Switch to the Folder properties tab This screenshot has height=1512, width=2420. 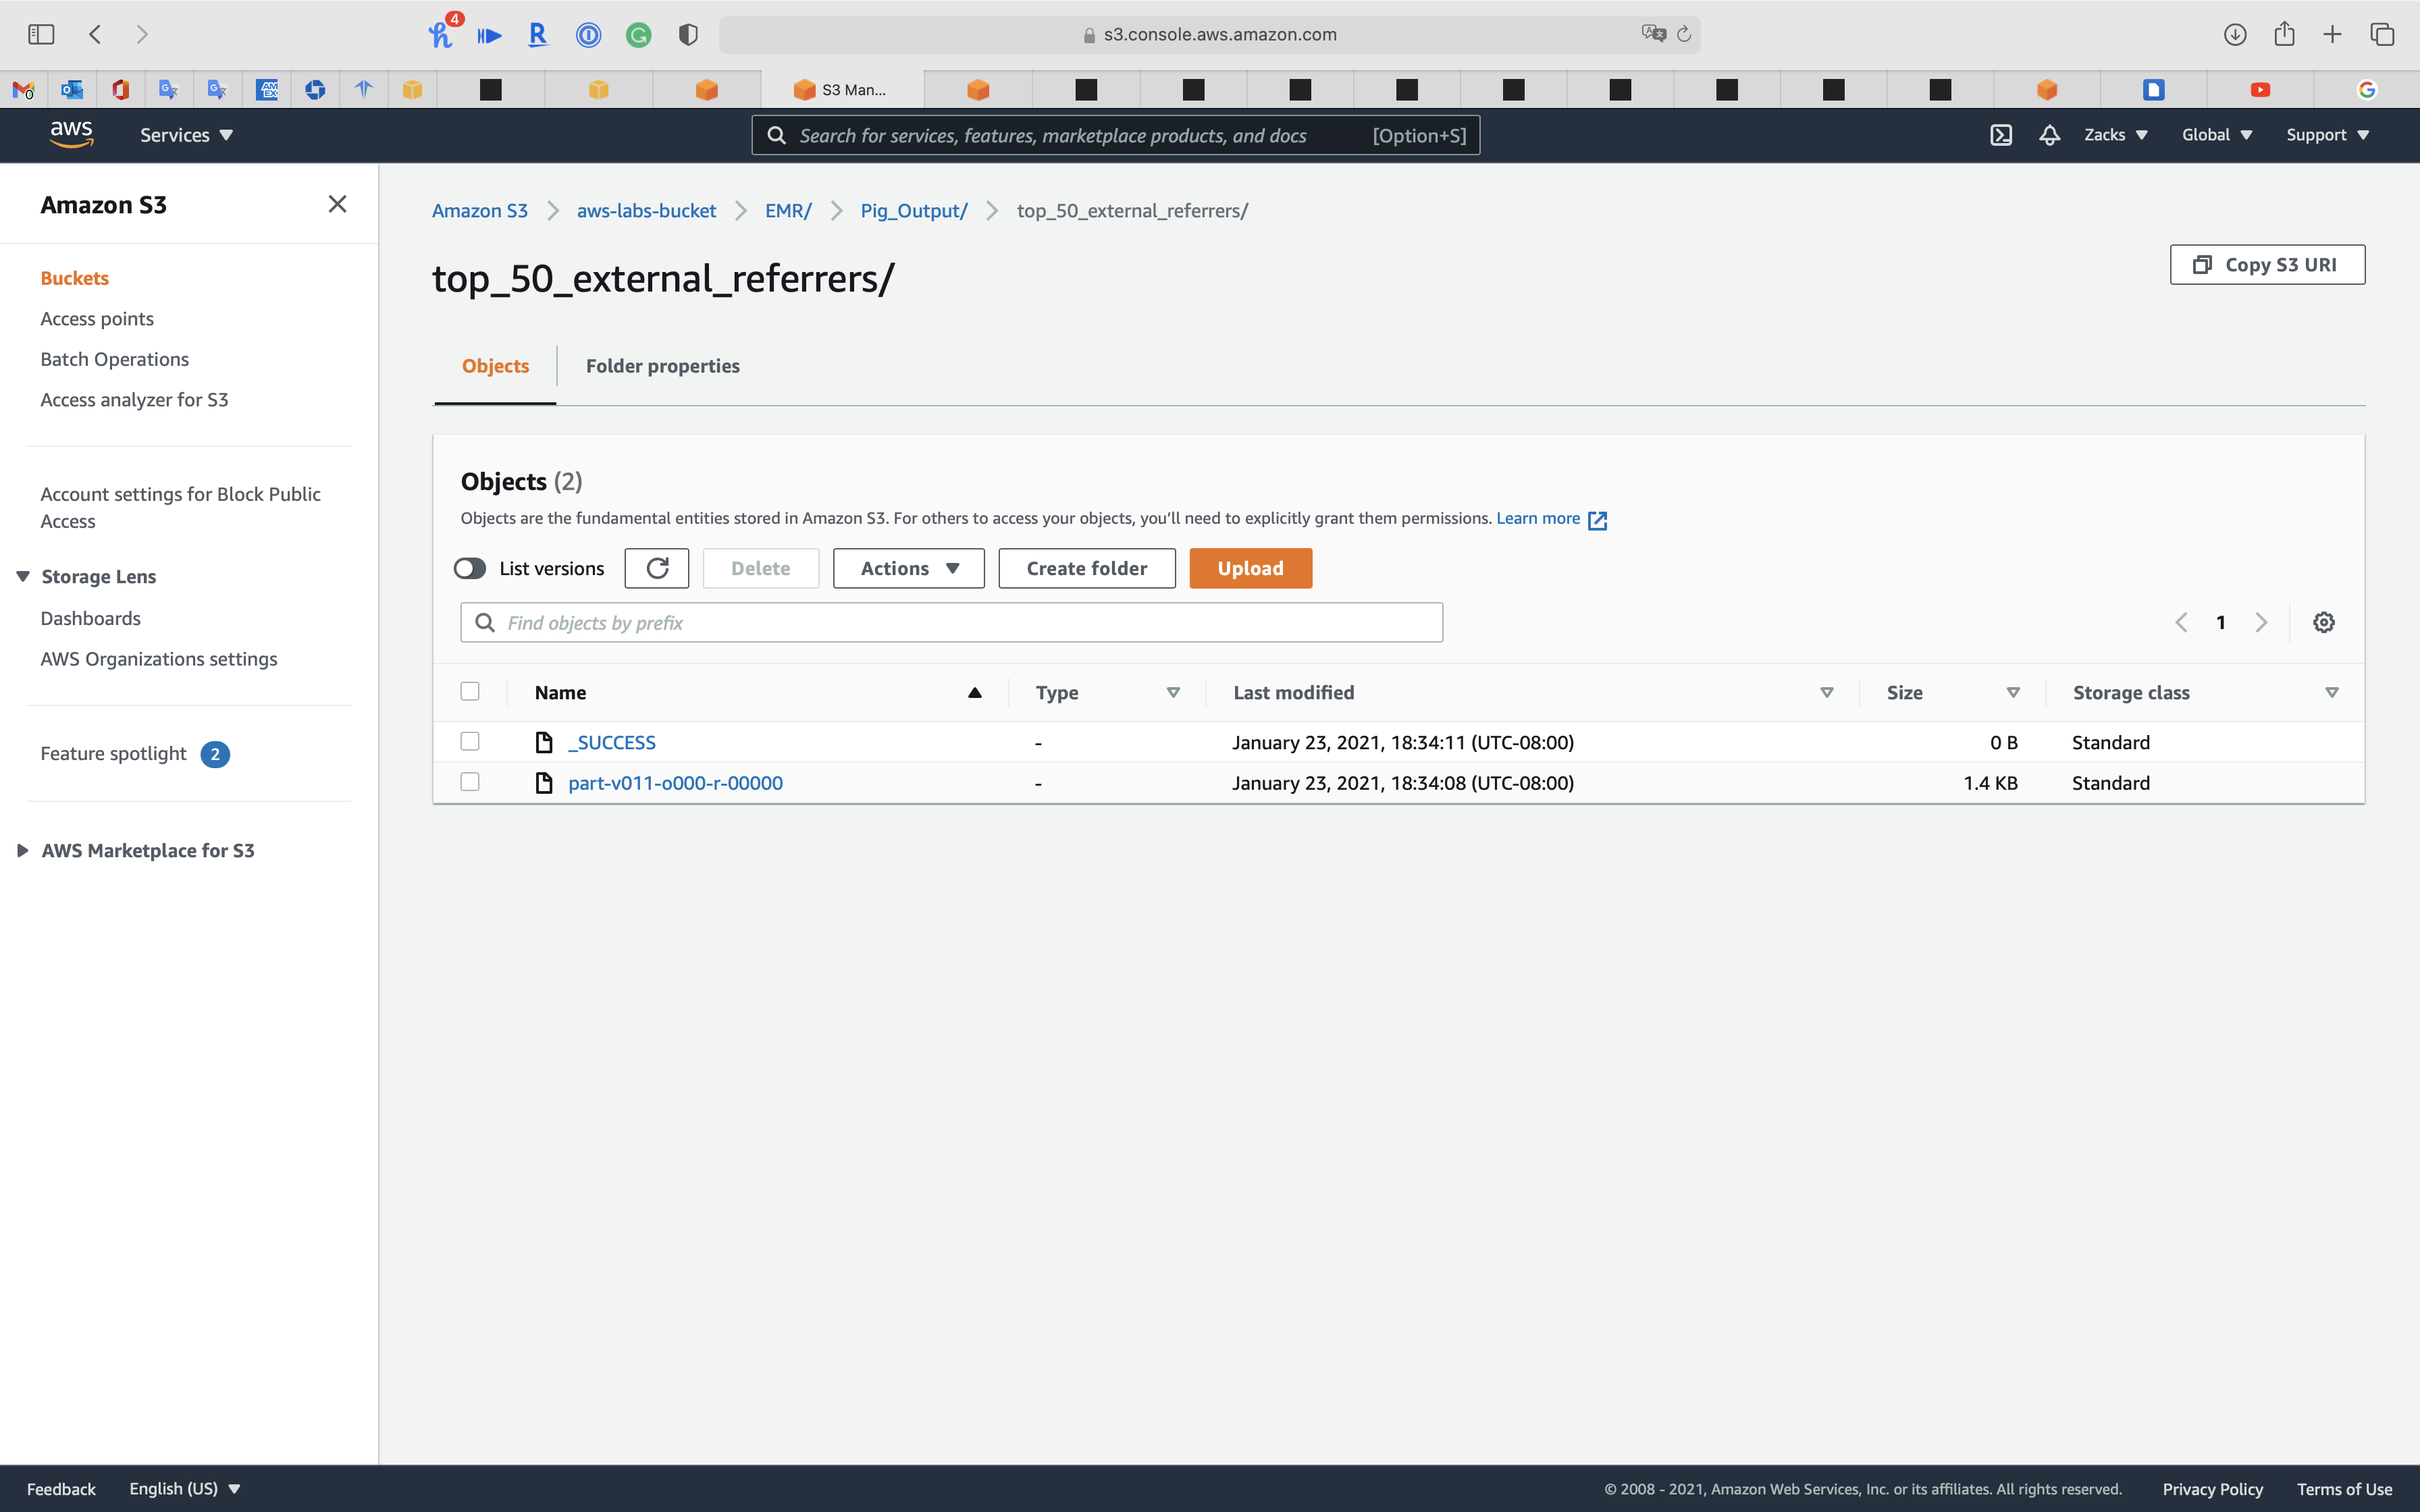click(x=662, y=366)
